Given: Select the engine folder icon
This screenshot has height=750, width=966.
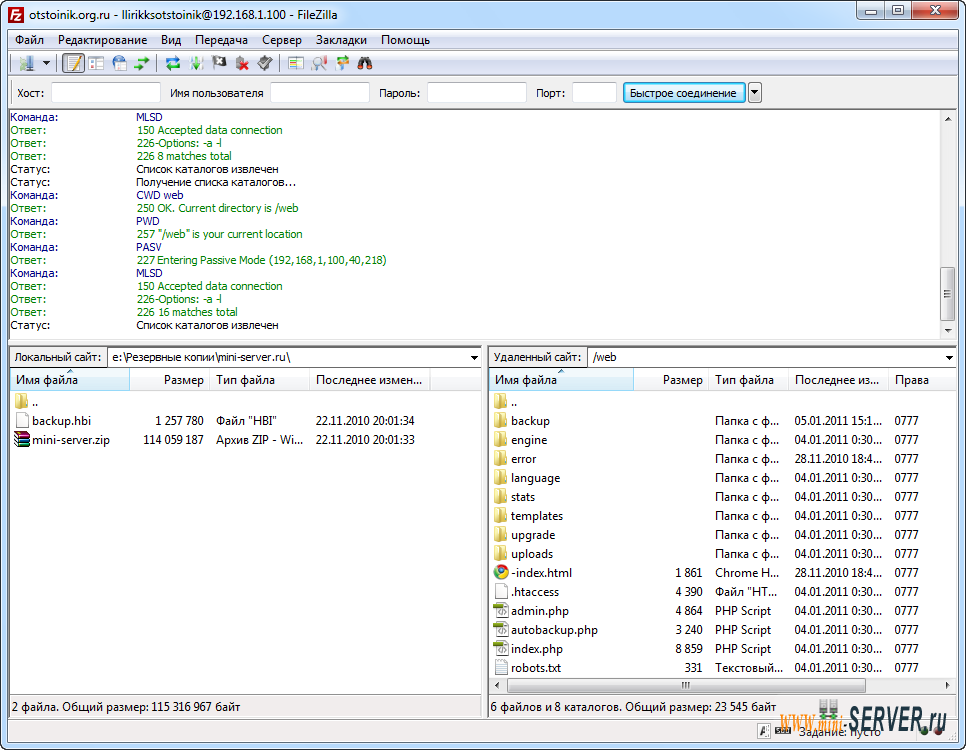Looking at the screenshot, I should coord(501,439).
